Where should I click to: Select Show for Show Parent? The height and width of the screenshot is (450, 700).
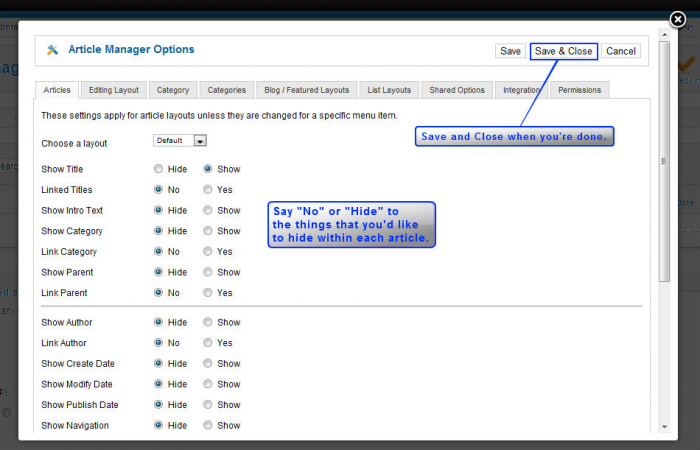[208, 272]
